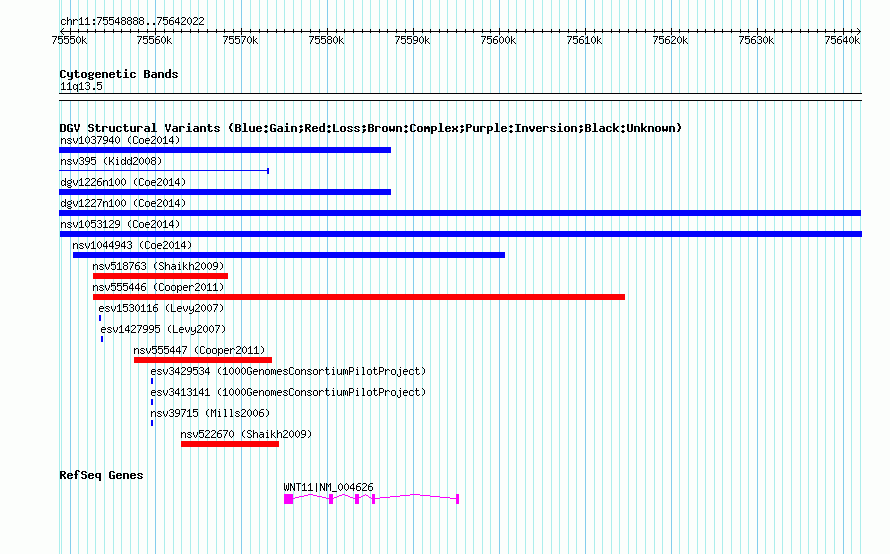Click the esv3413141 small blue marker
This screenshot has width=890, height=554.
click(x=152, y=402)
